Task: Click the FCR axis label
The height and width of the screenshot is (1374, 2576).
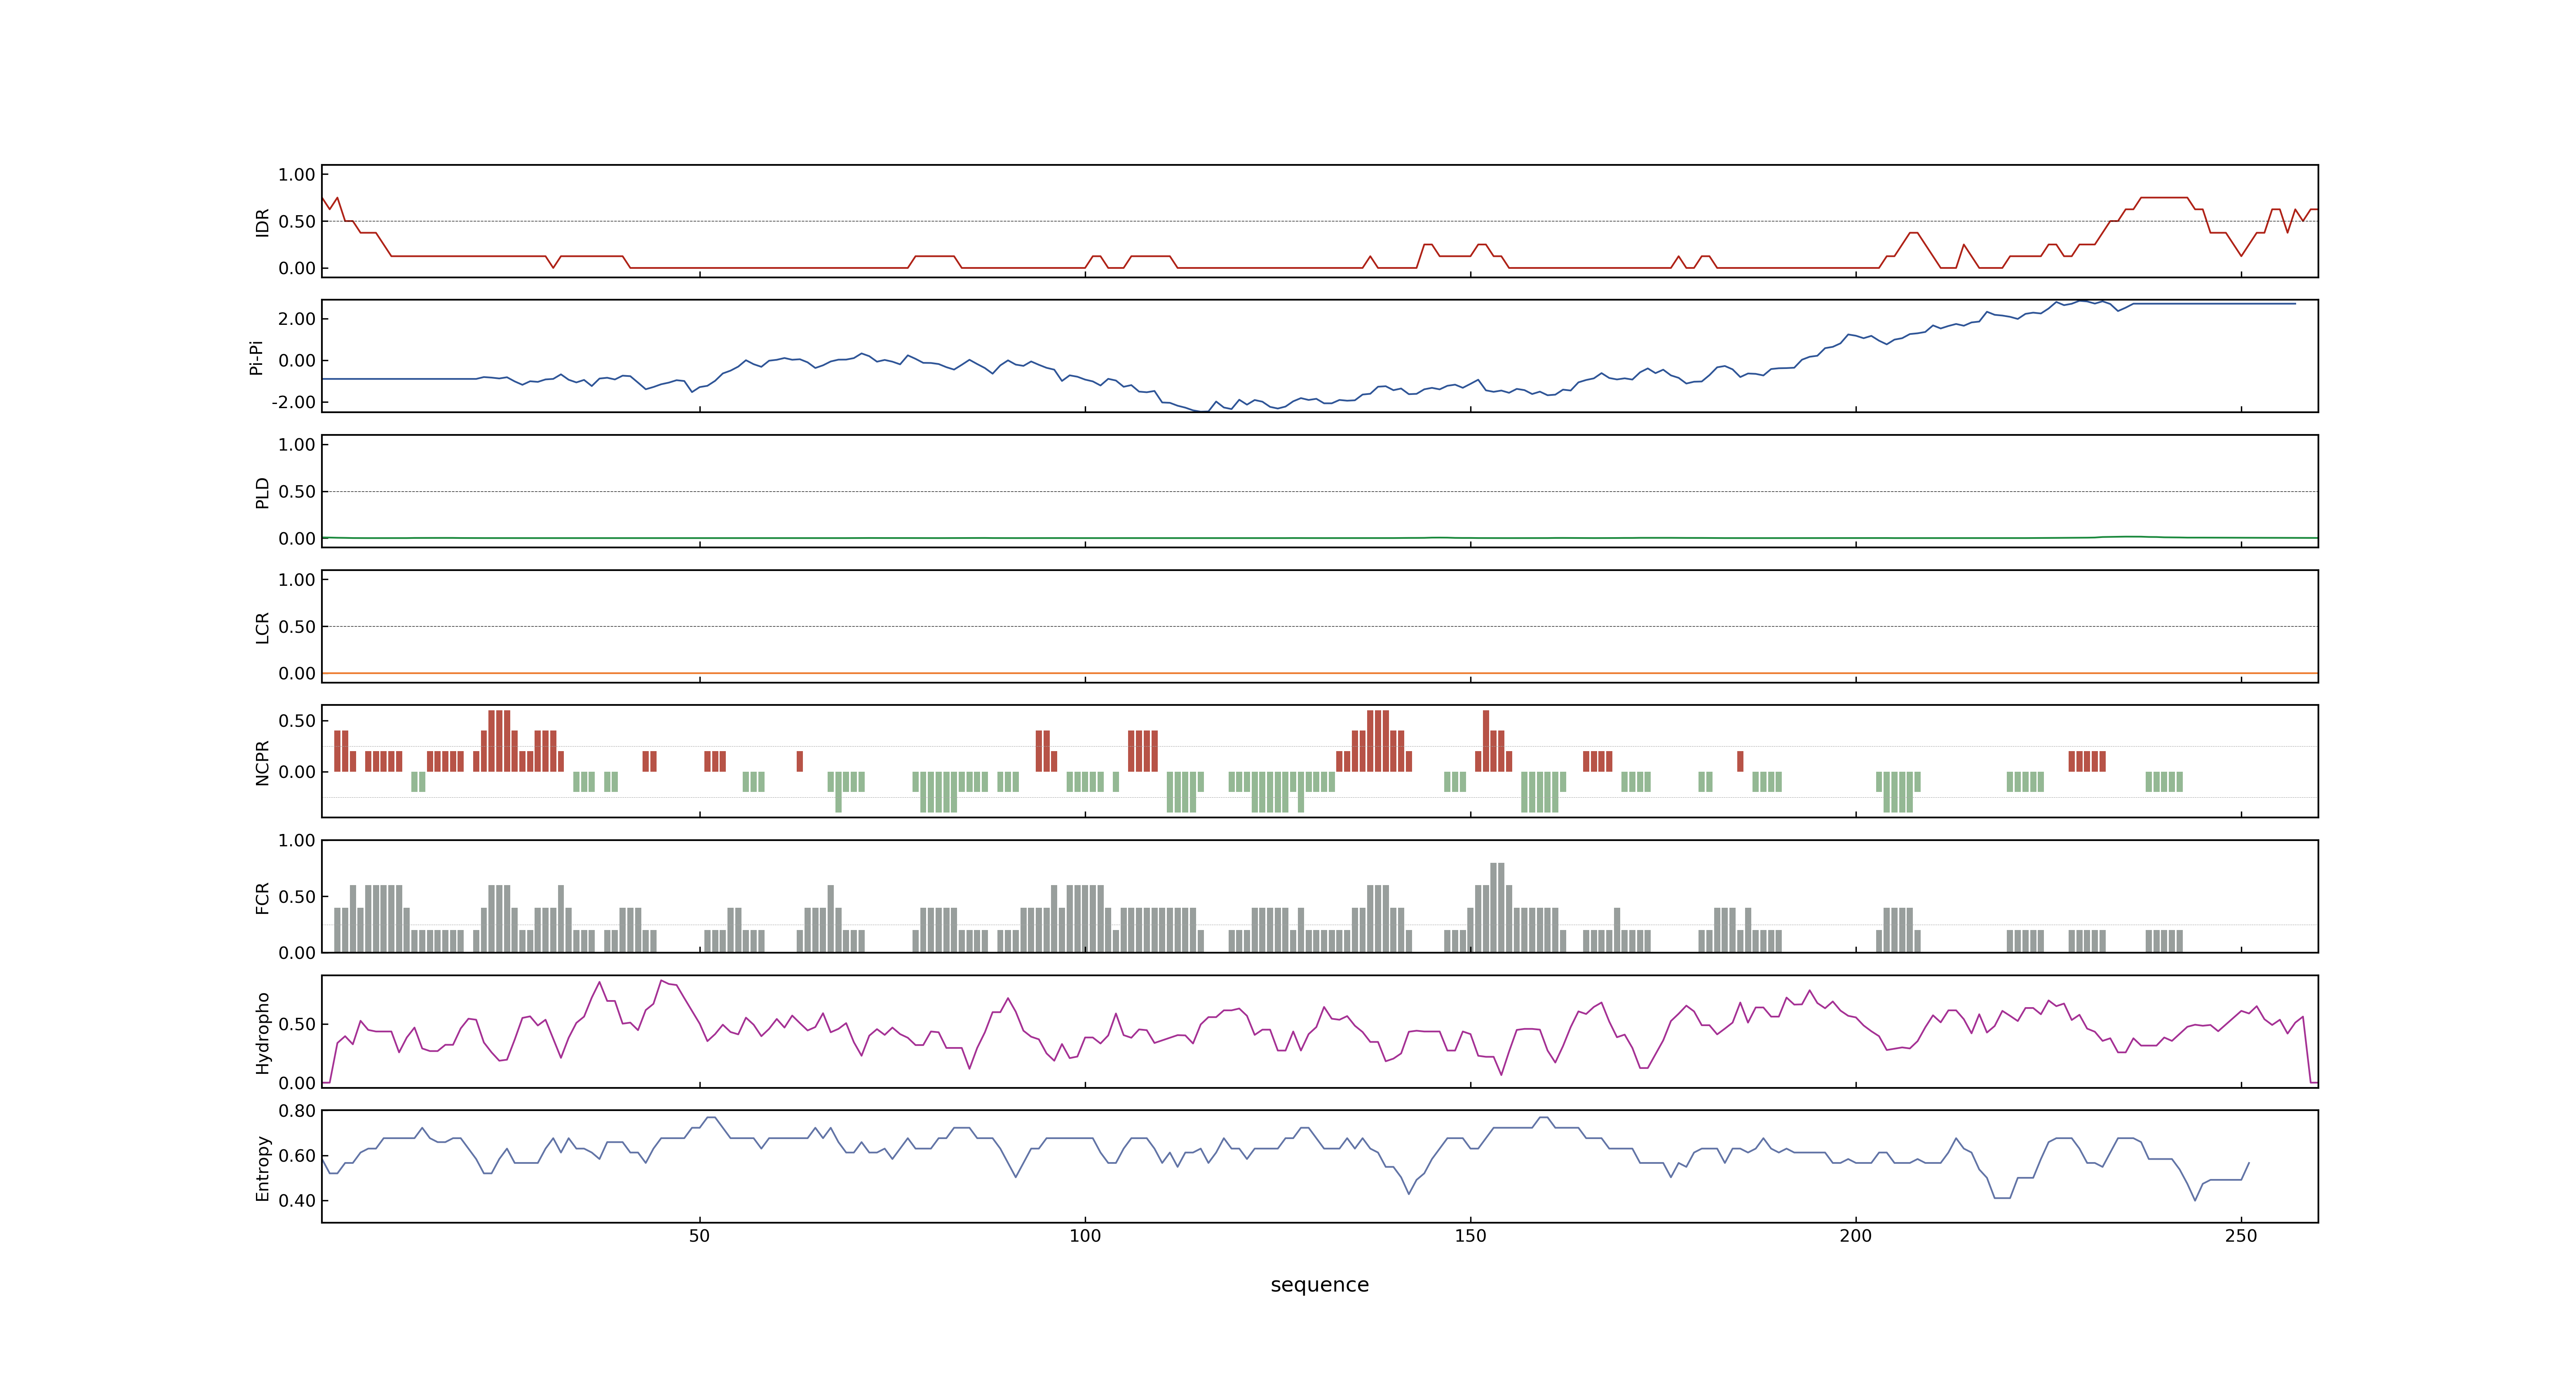Action: [262, 897]
